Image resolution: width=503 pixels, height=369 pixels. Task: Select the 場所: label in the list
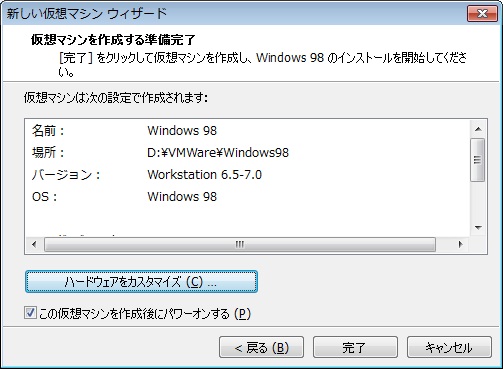click(48, 153)
